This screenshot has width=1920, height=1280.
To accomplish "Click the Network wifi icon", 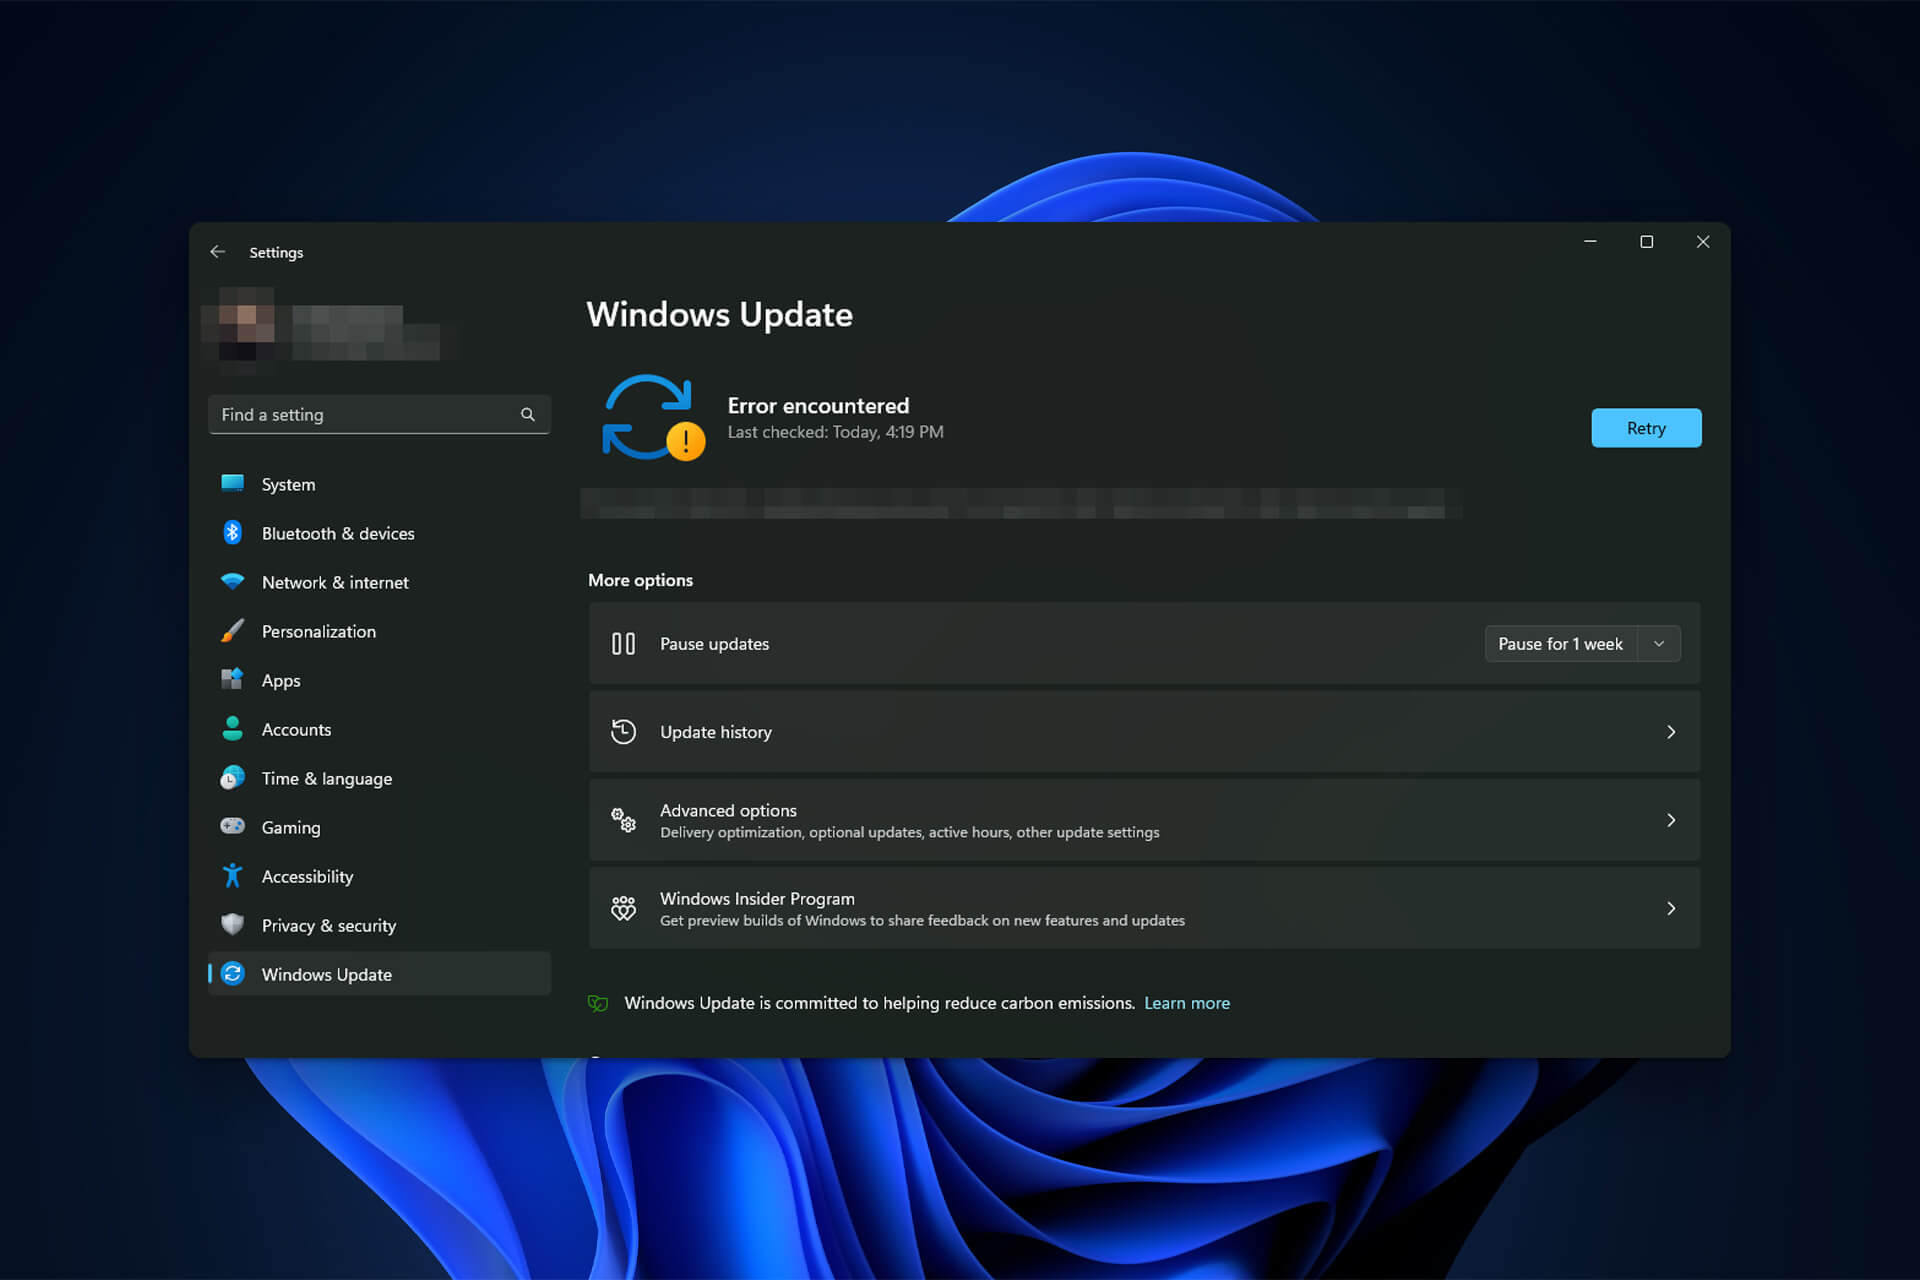I will coord(232,582).
